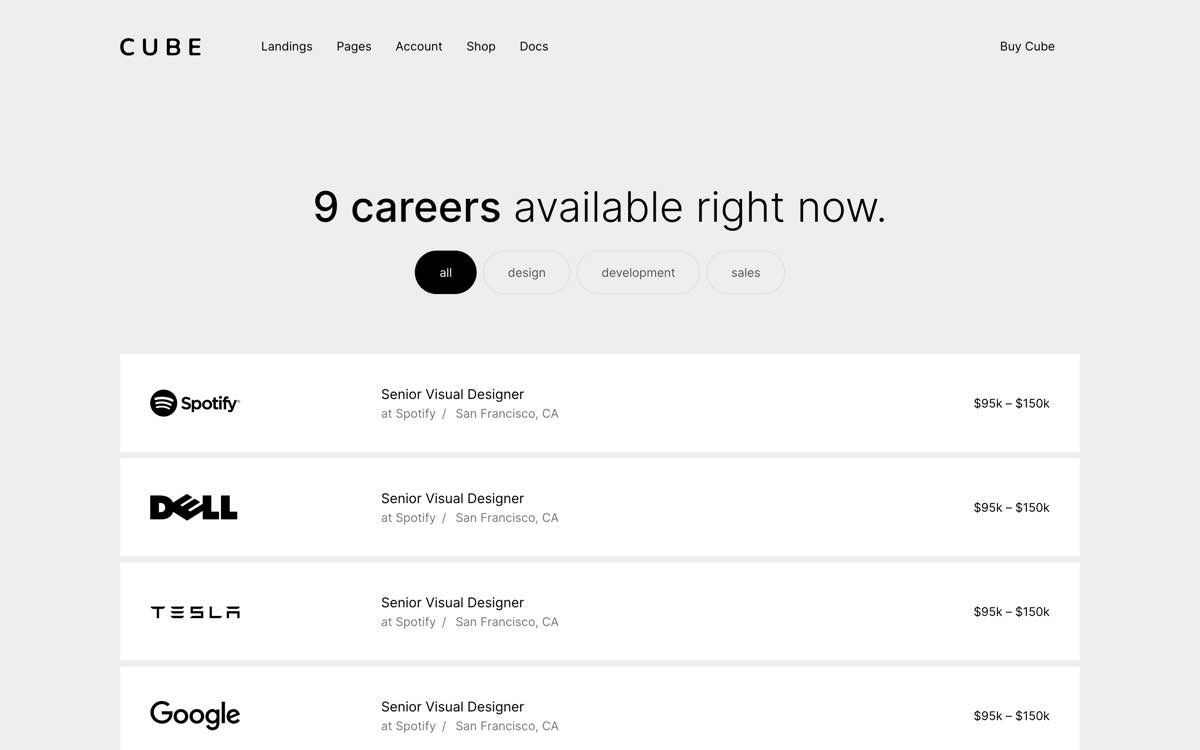Enable the 'design' job filter

tap(526, 272)
